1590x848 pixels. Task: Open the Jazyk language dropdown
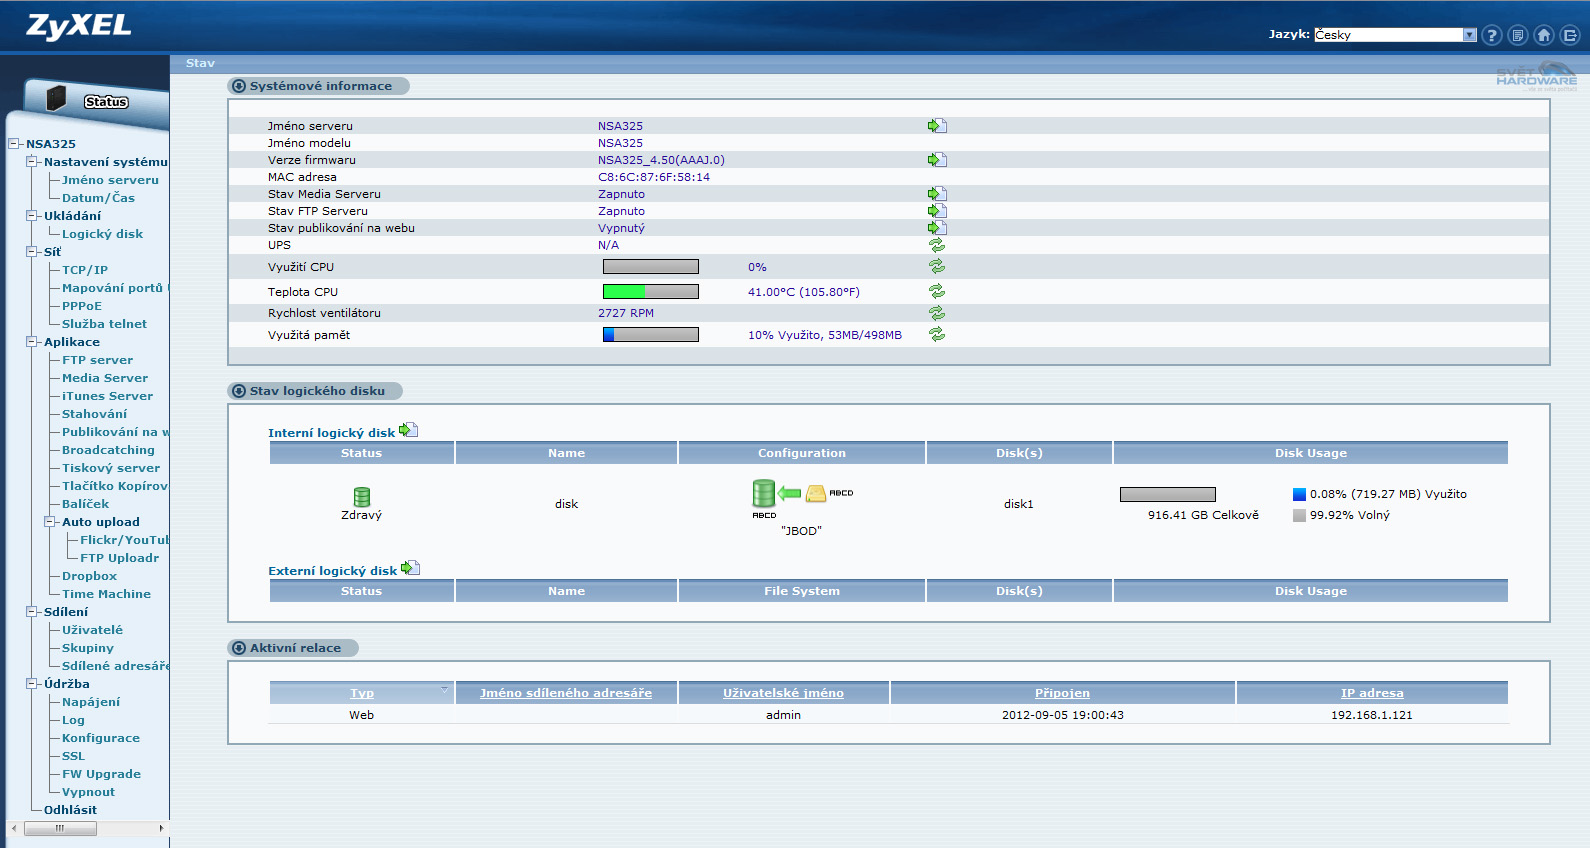point(1469,35)
